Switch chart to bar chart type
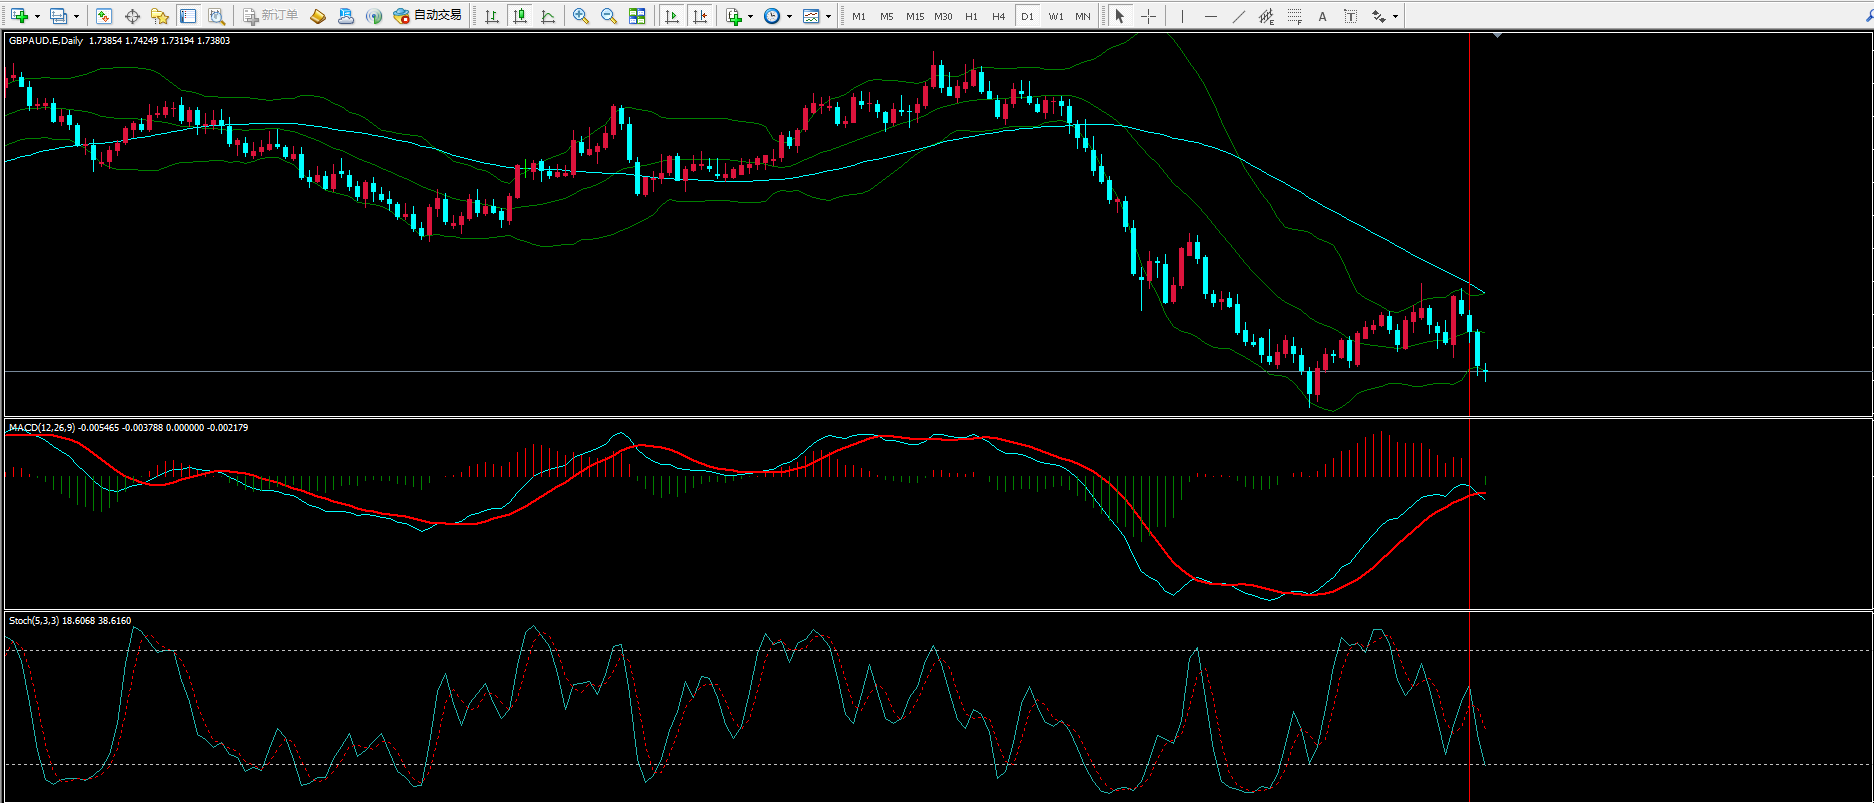The height and width of the screenshot is (803, 1874). coord(492,16)
